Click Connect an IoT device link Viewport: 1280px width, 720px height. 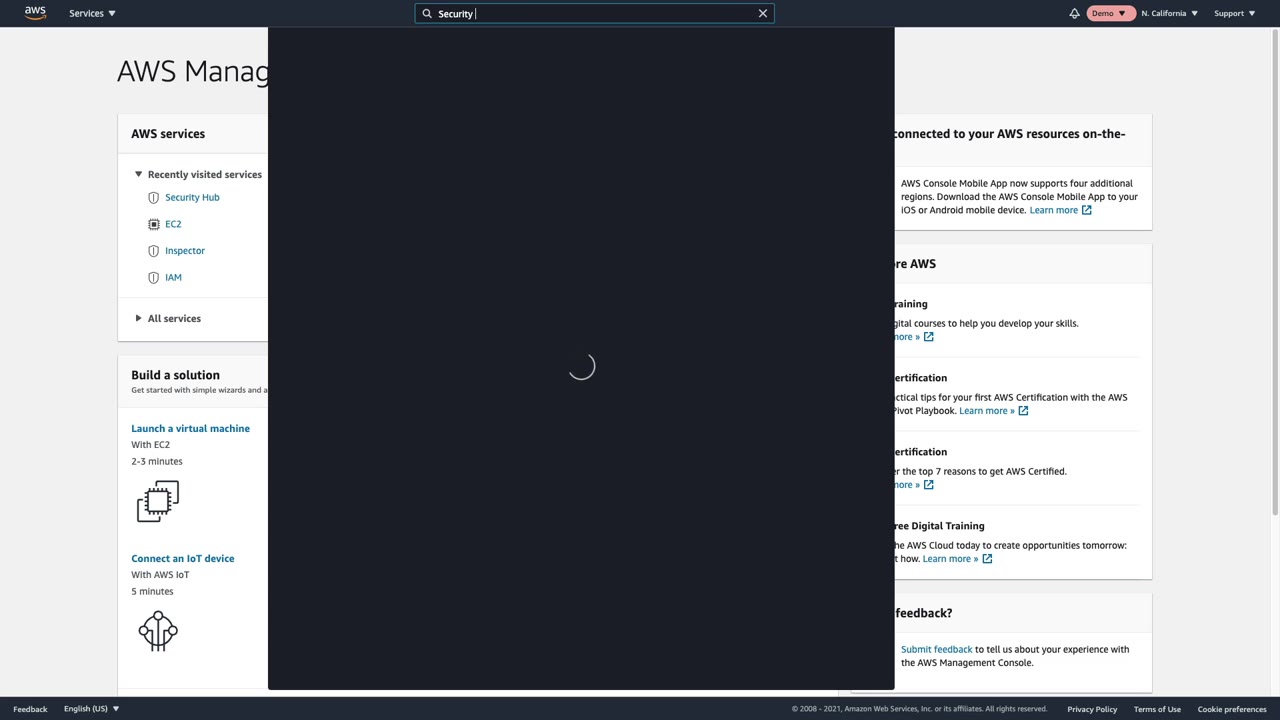pyautogui.click(x=182, y=558)
